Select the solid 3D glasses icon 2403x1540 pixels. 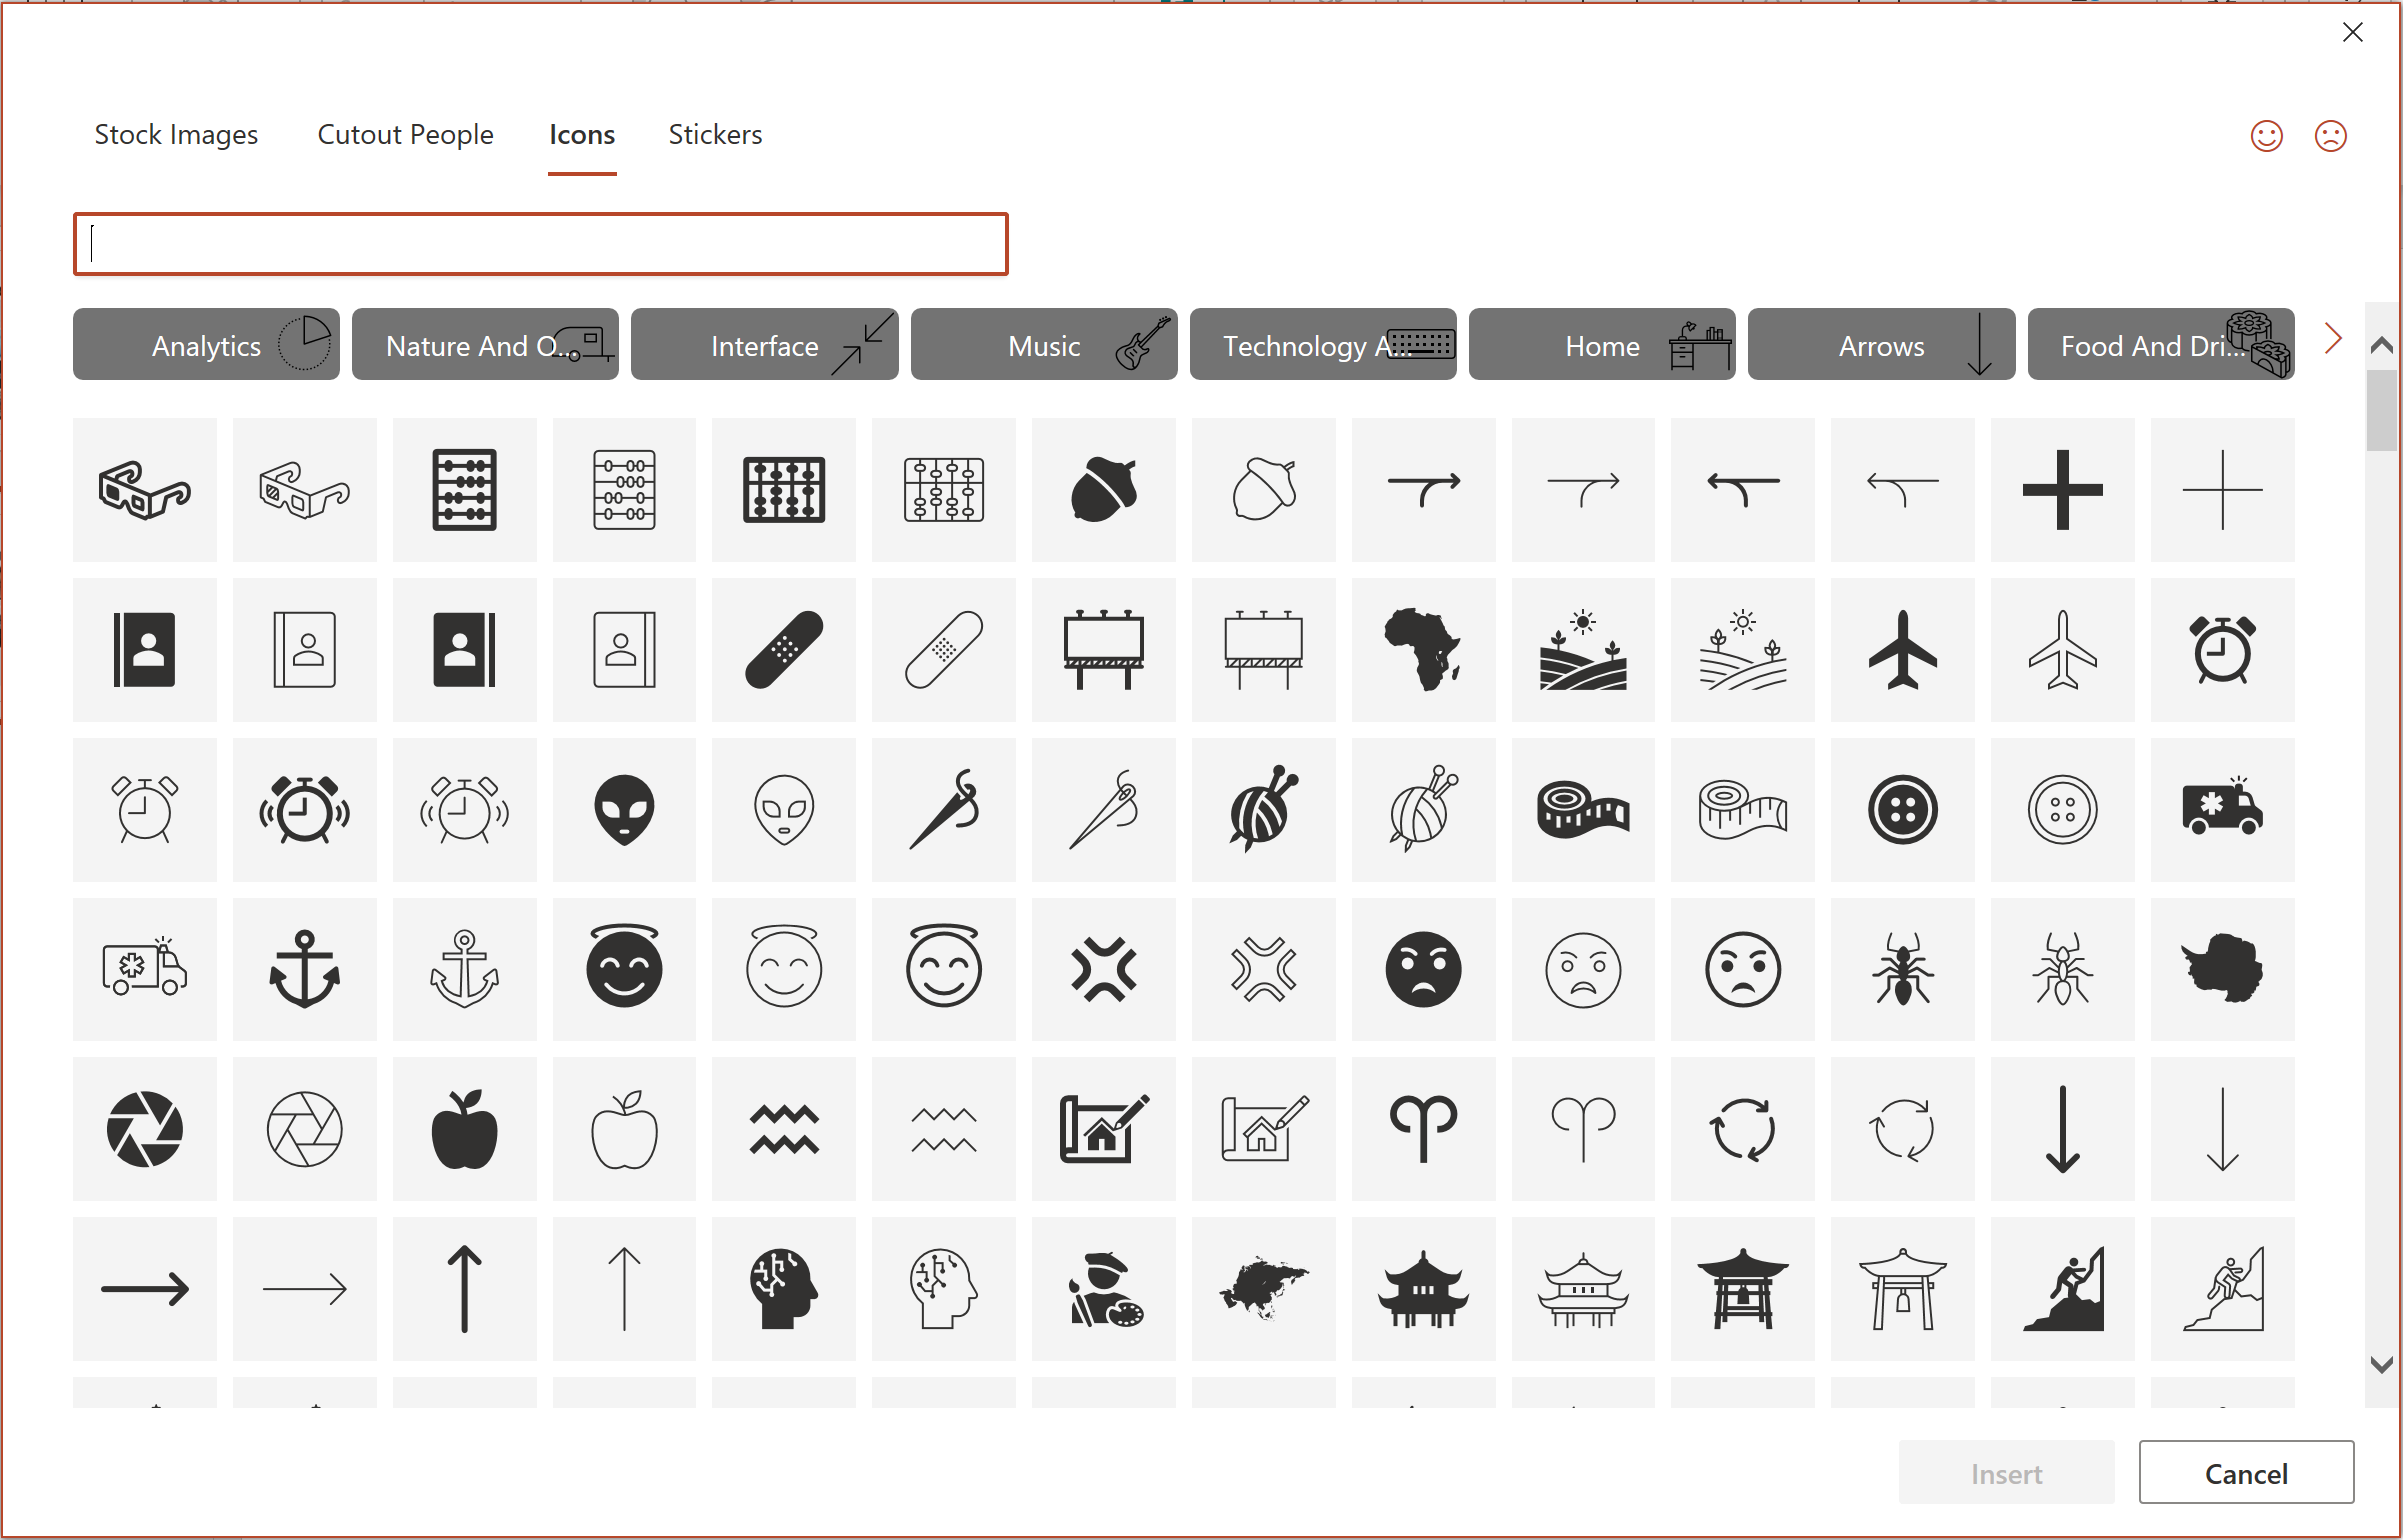click(144, 490)
